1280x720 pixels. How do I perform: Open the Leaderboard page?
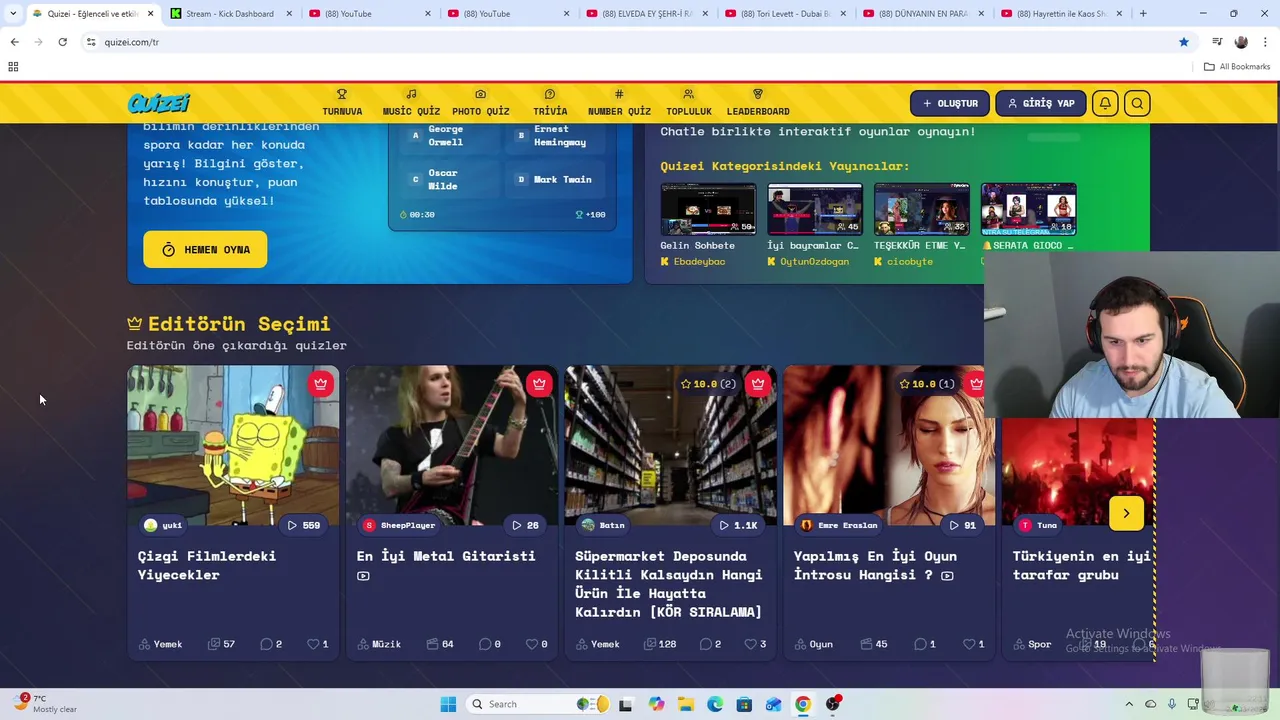tap(758, 103)
